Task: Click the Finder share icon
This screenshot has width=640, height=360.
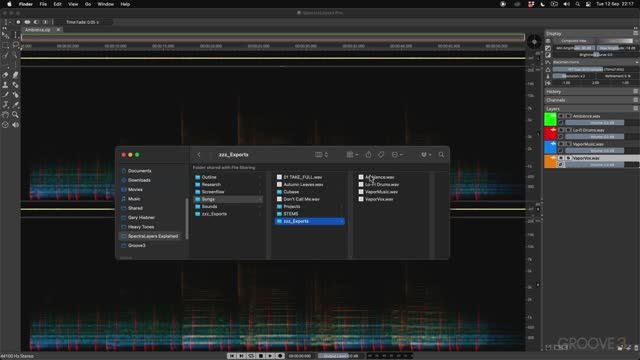Action: [369, 155]
